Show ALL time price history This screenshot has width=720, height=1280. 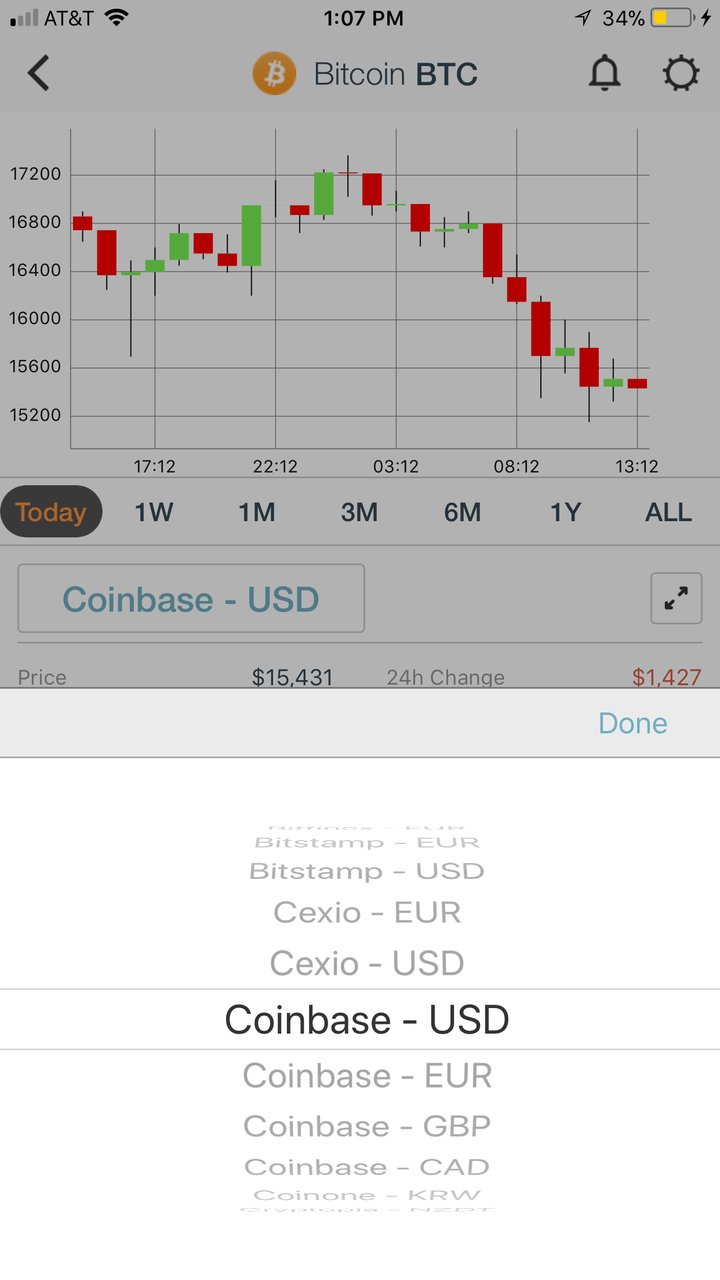pyautogui.click(x=668, y=512)
